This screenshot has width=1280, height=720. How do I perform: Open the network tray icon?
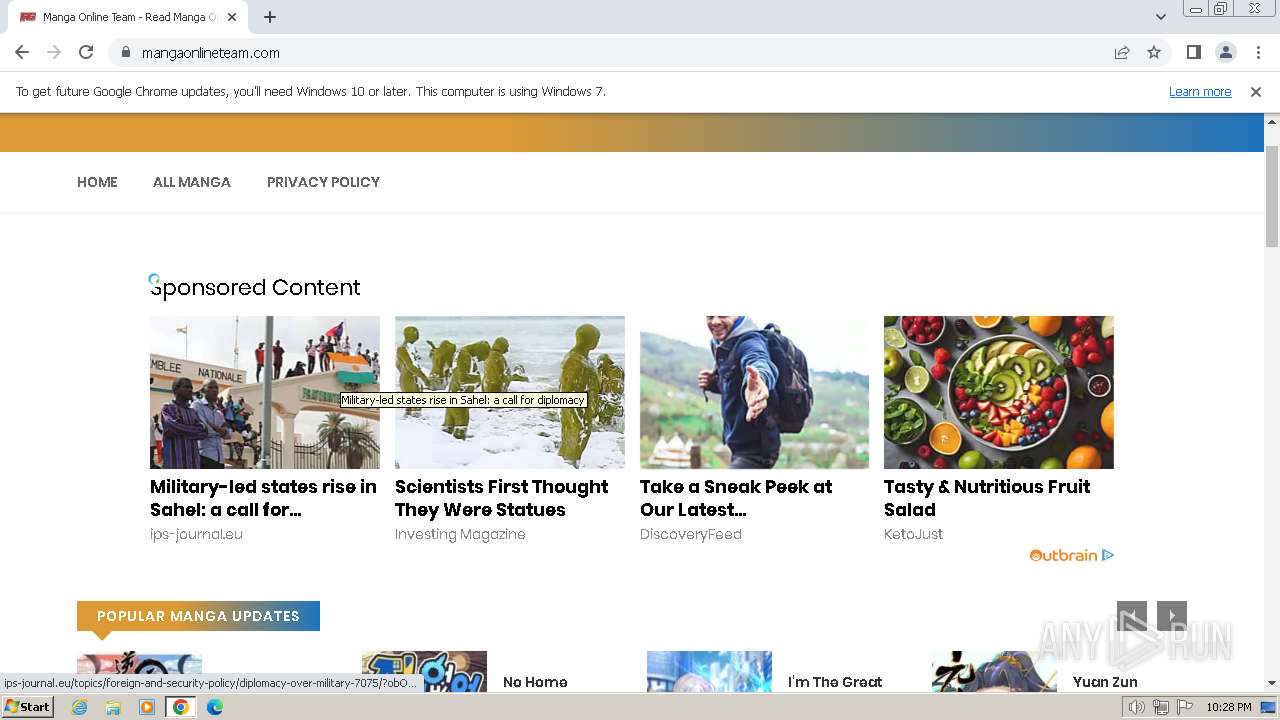pos(1161,707)
